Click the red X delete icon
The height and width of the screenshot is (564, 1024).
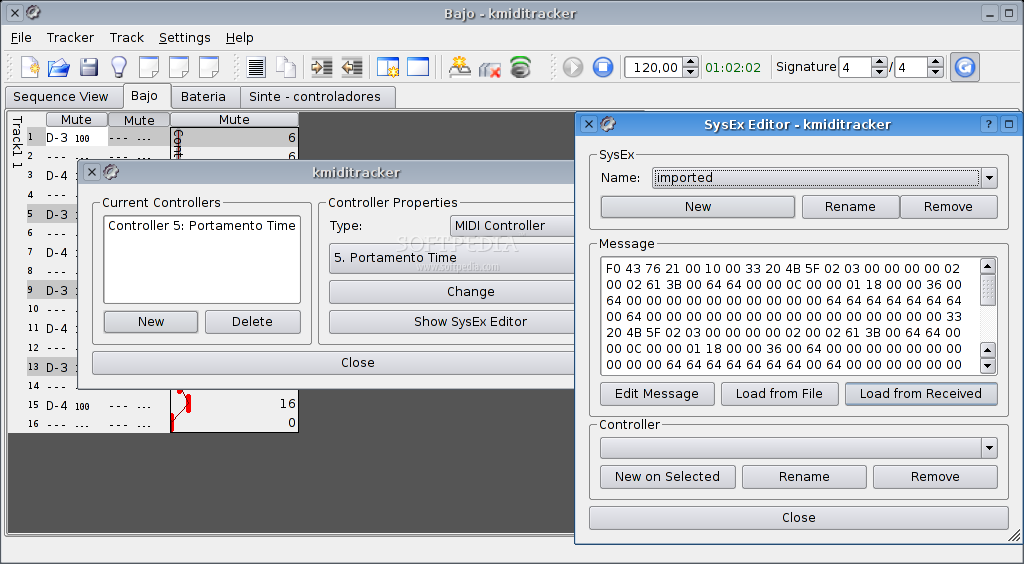pyautogui.click(x=490, y=68)
